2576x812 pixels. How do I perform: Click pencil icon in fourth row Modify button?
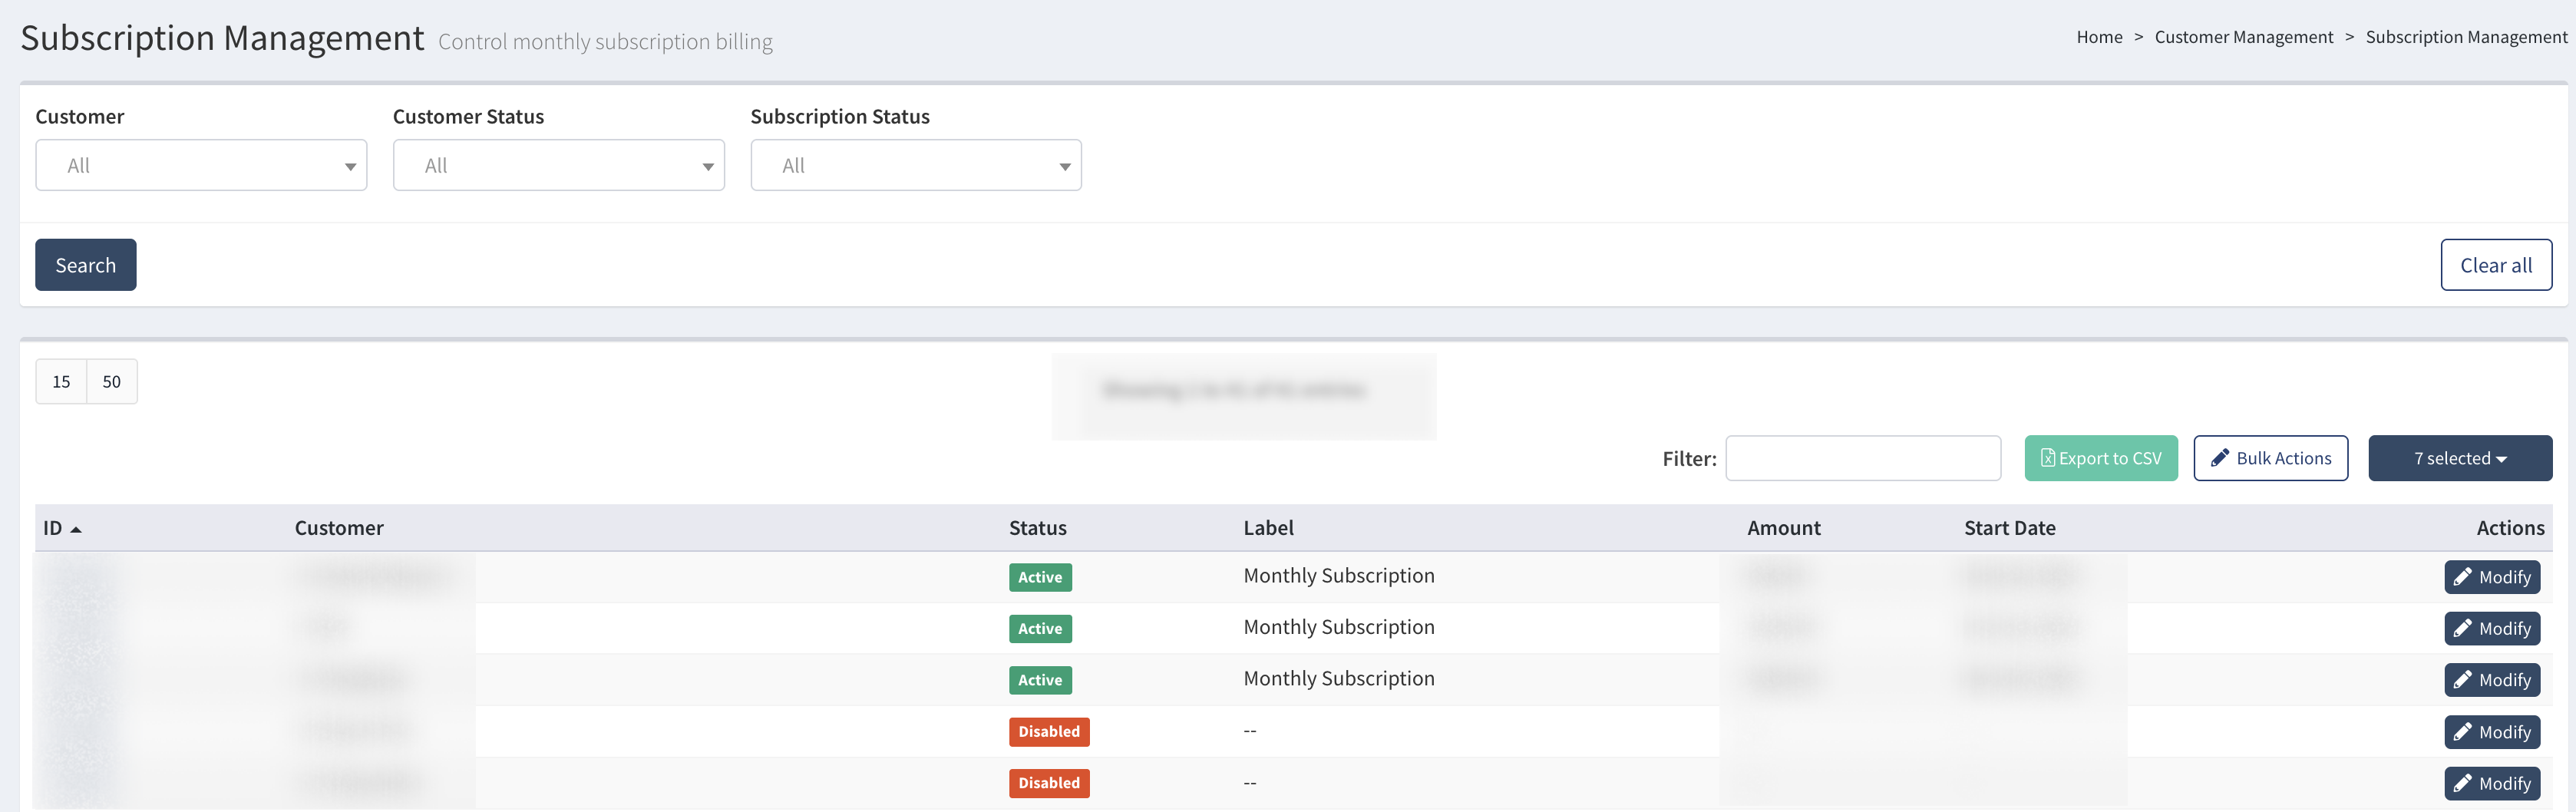2462,732
